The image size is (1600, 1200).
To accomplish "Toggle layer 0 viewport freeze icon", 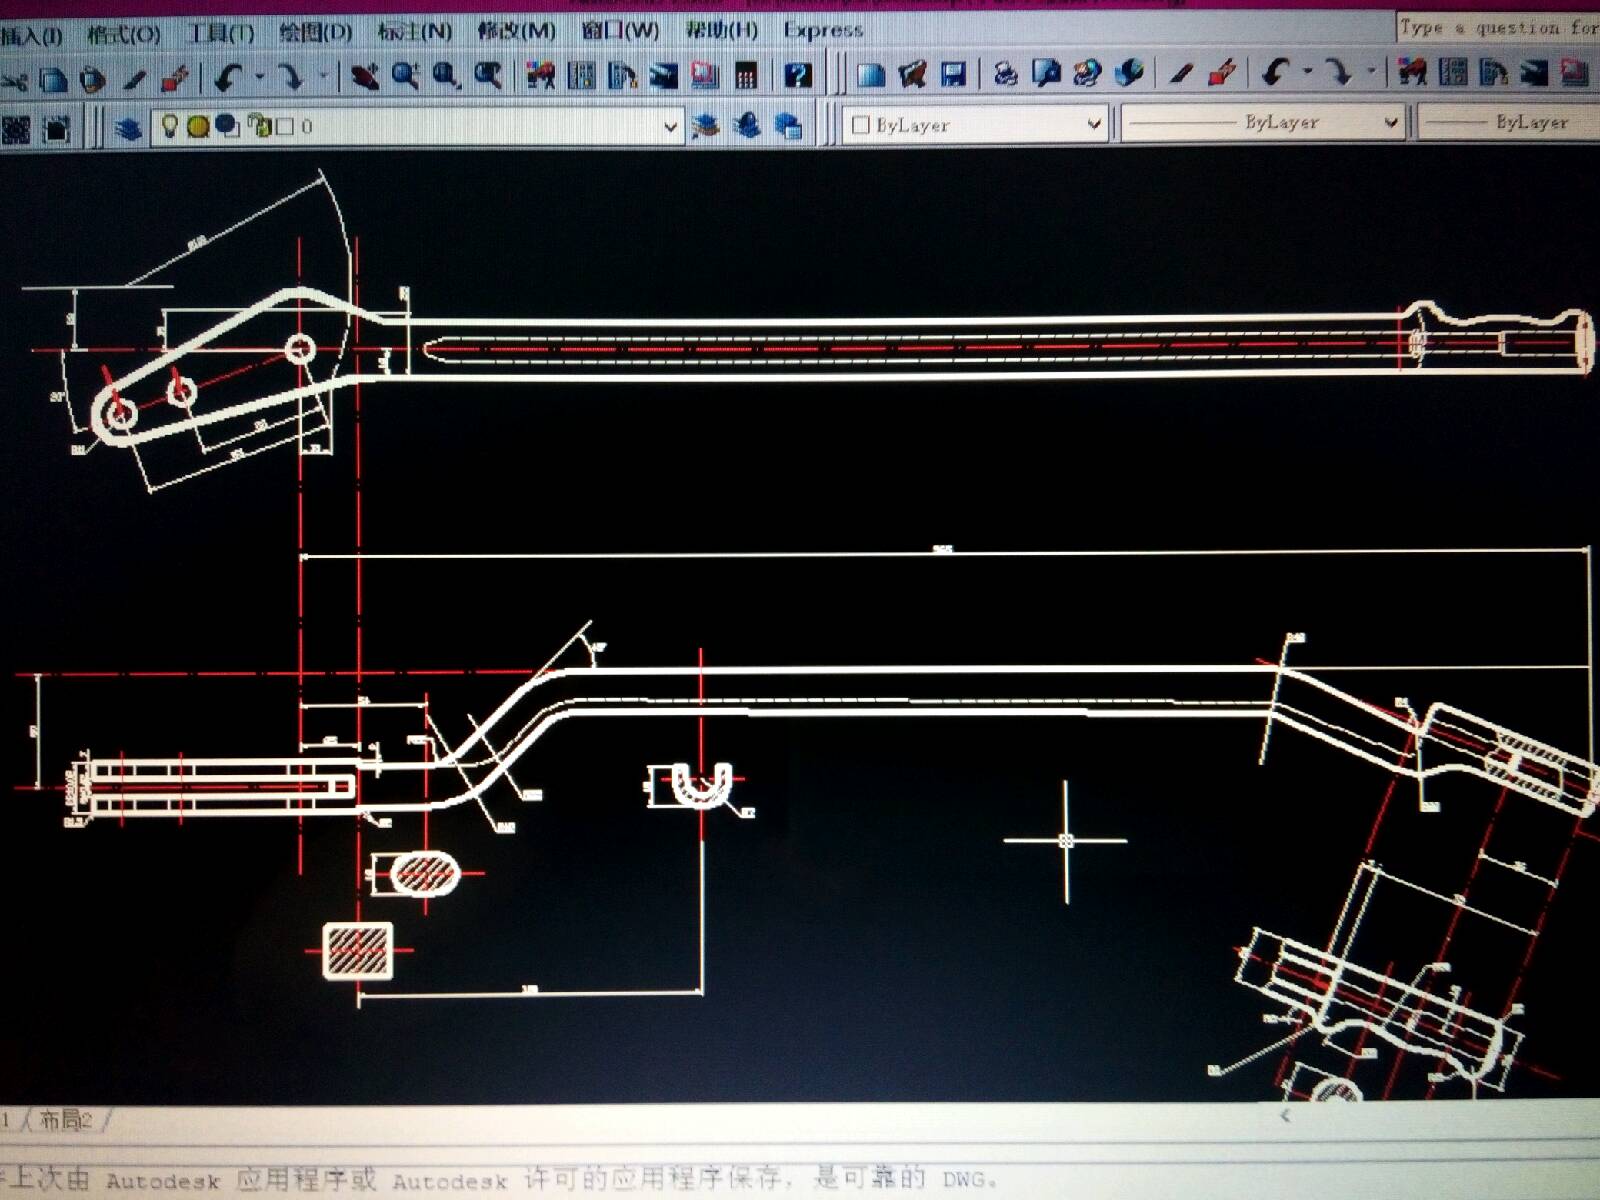I will [x=228, y=126].
